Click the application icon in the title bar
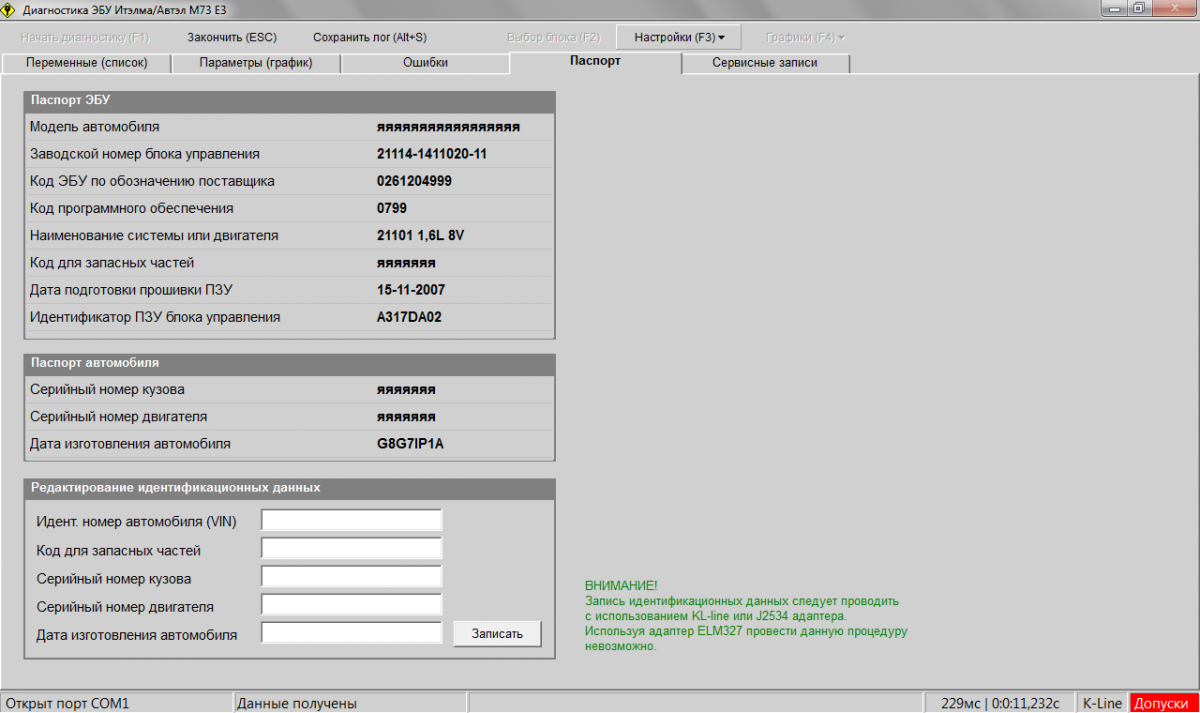This screenshot has height=713, width=1200. click(10, 9)
